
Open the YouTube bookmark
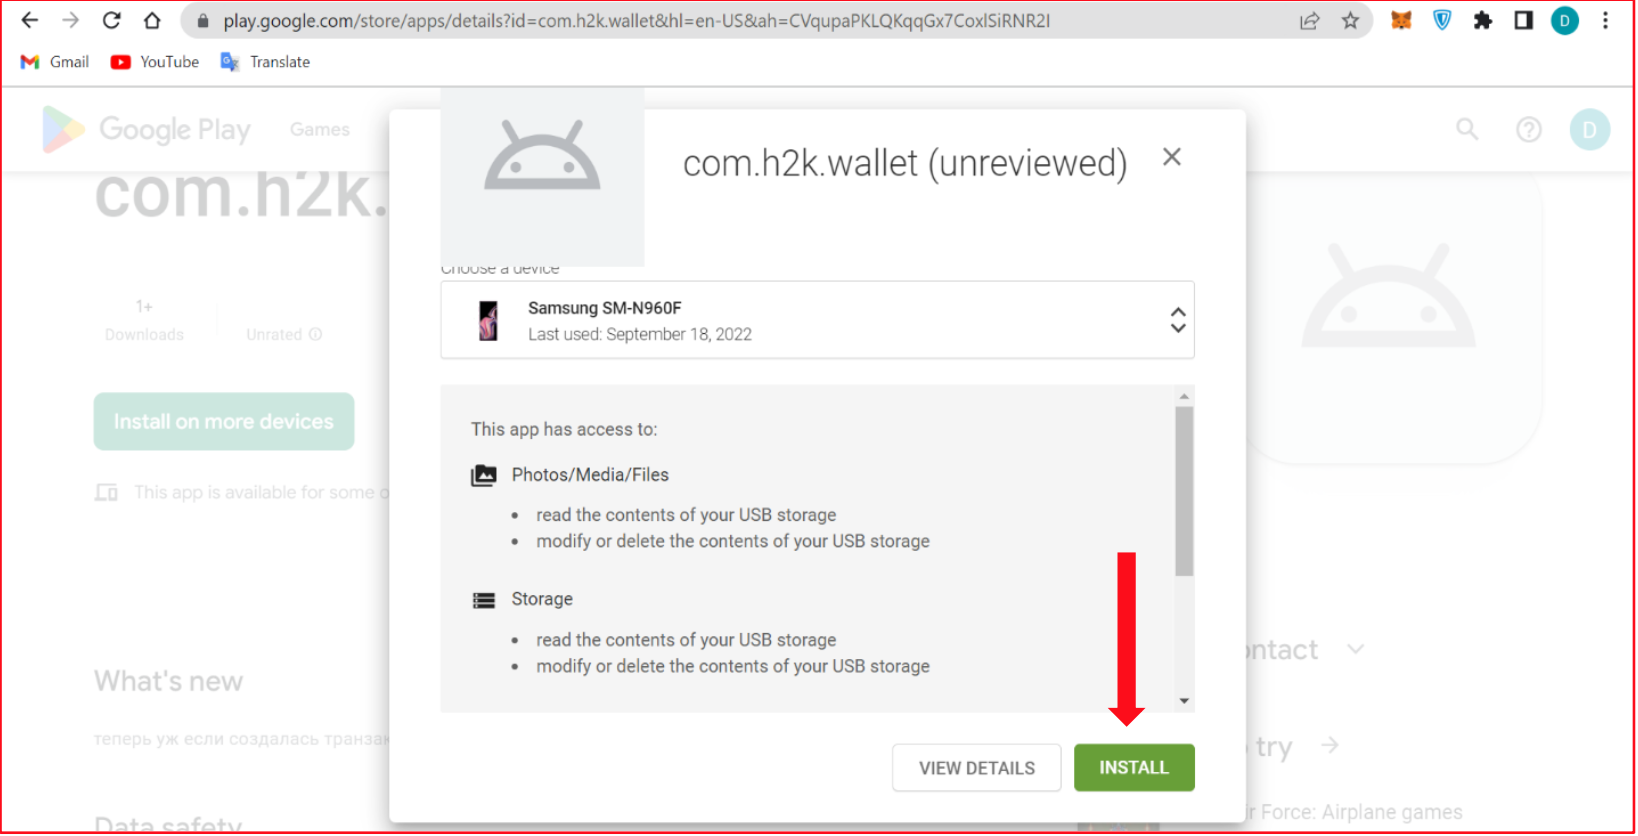pos(155,62)
